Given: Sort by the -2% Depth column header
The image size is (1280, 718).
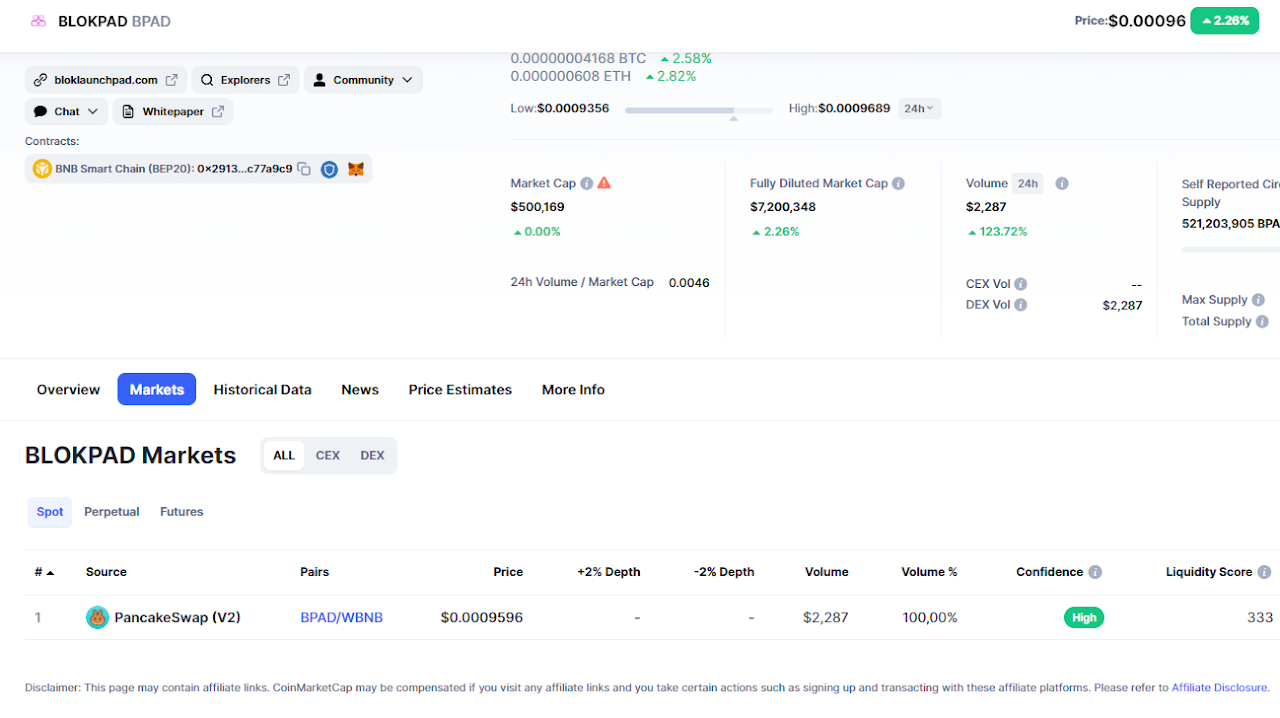Looking at the screenshot, I should (x=724, y=572).
